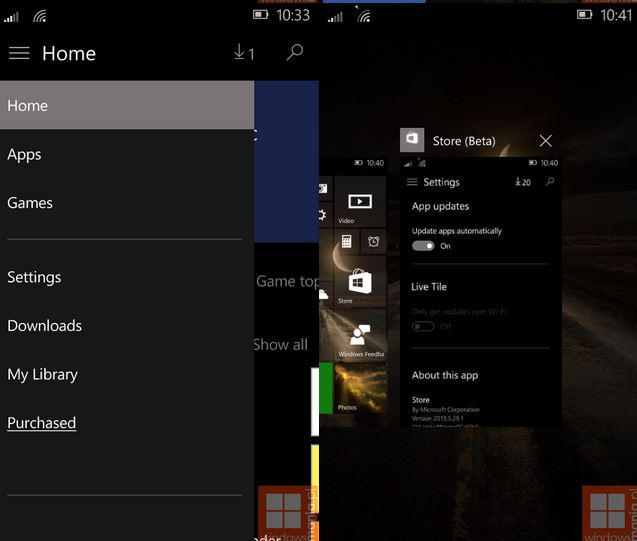The image size is (637, 541).
Task: Launch the Store tile with shopping bag
Action: [x=359, y=284]
